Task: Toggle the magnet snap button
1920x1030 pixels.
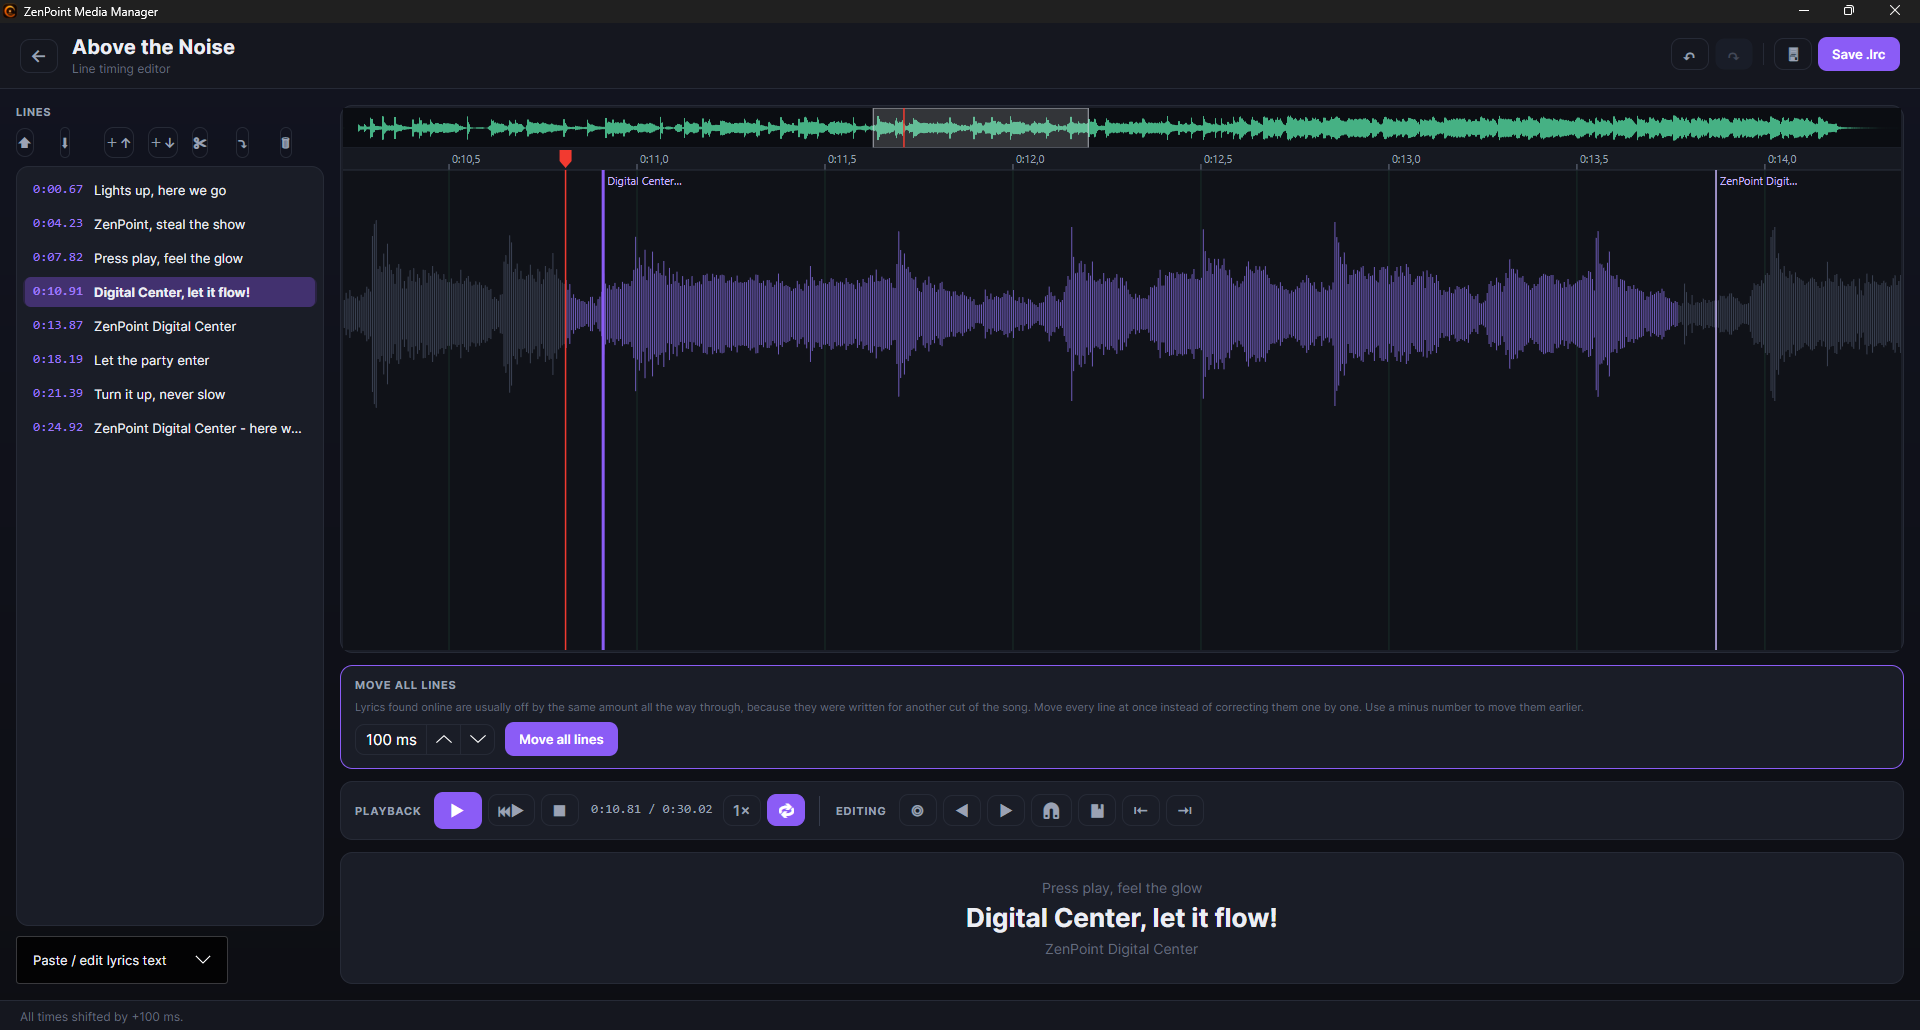Action: pos(1051,811)
